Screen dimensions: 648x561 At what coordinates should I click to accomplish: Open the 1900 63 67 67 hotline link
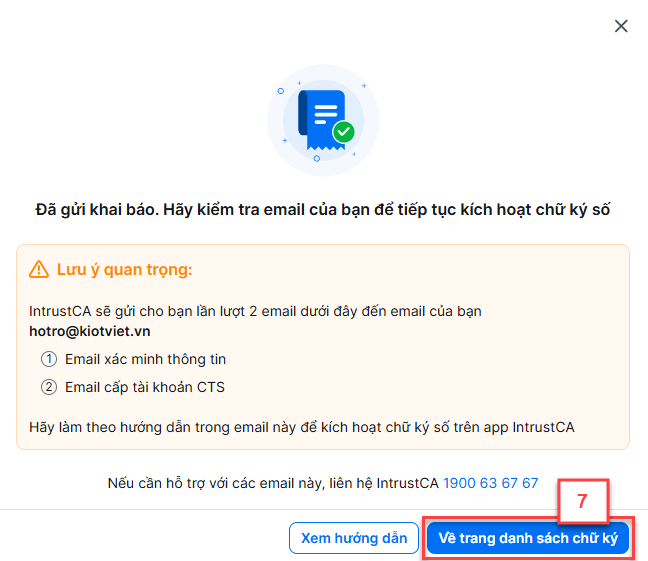[x=491, y=483]
